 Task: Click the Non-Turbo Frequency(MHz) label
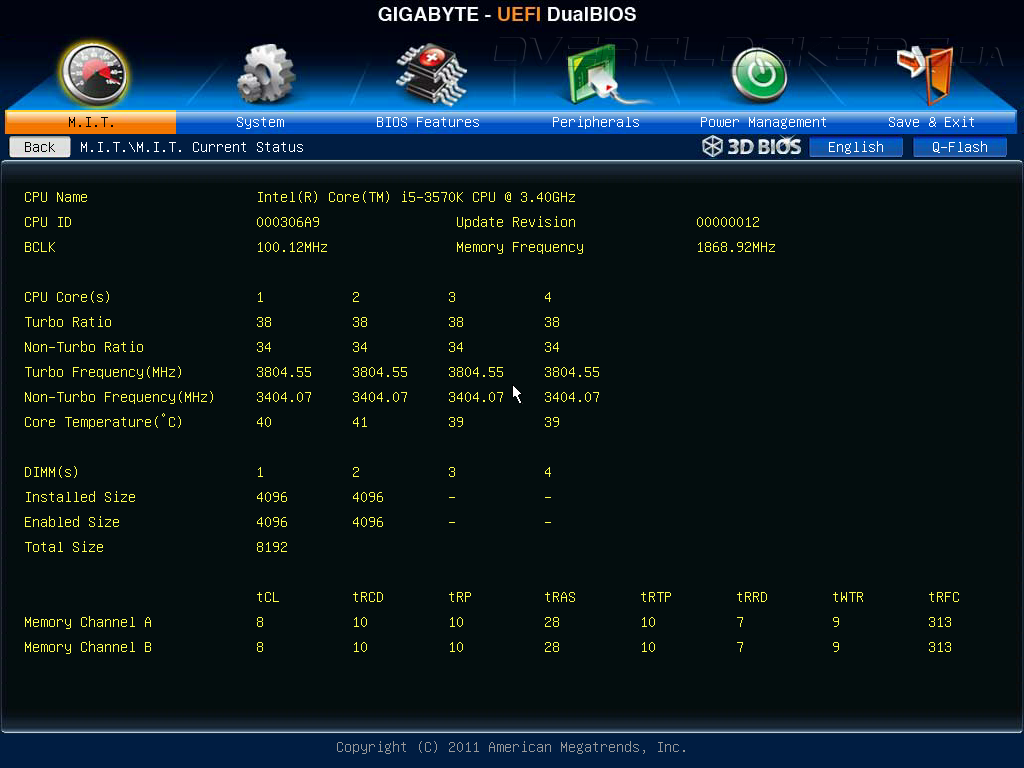click(120, 397)
